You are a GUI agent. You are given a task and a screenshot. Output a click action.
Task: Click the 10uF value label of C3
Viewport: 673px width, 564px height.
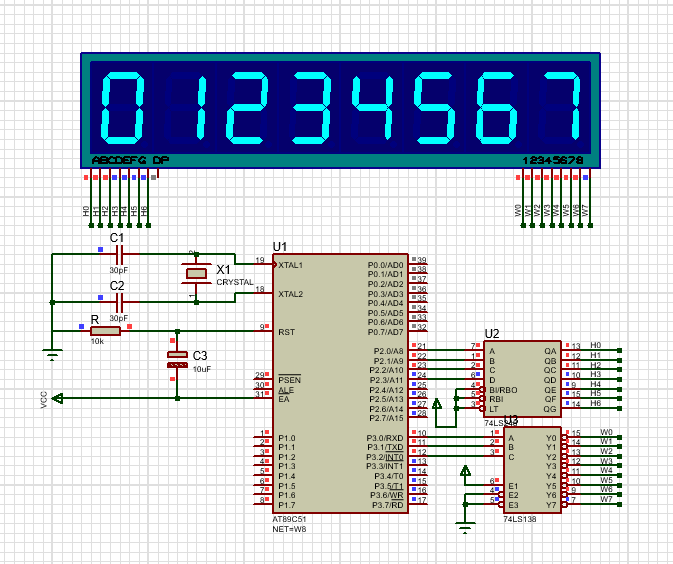(x=202, y=369)
